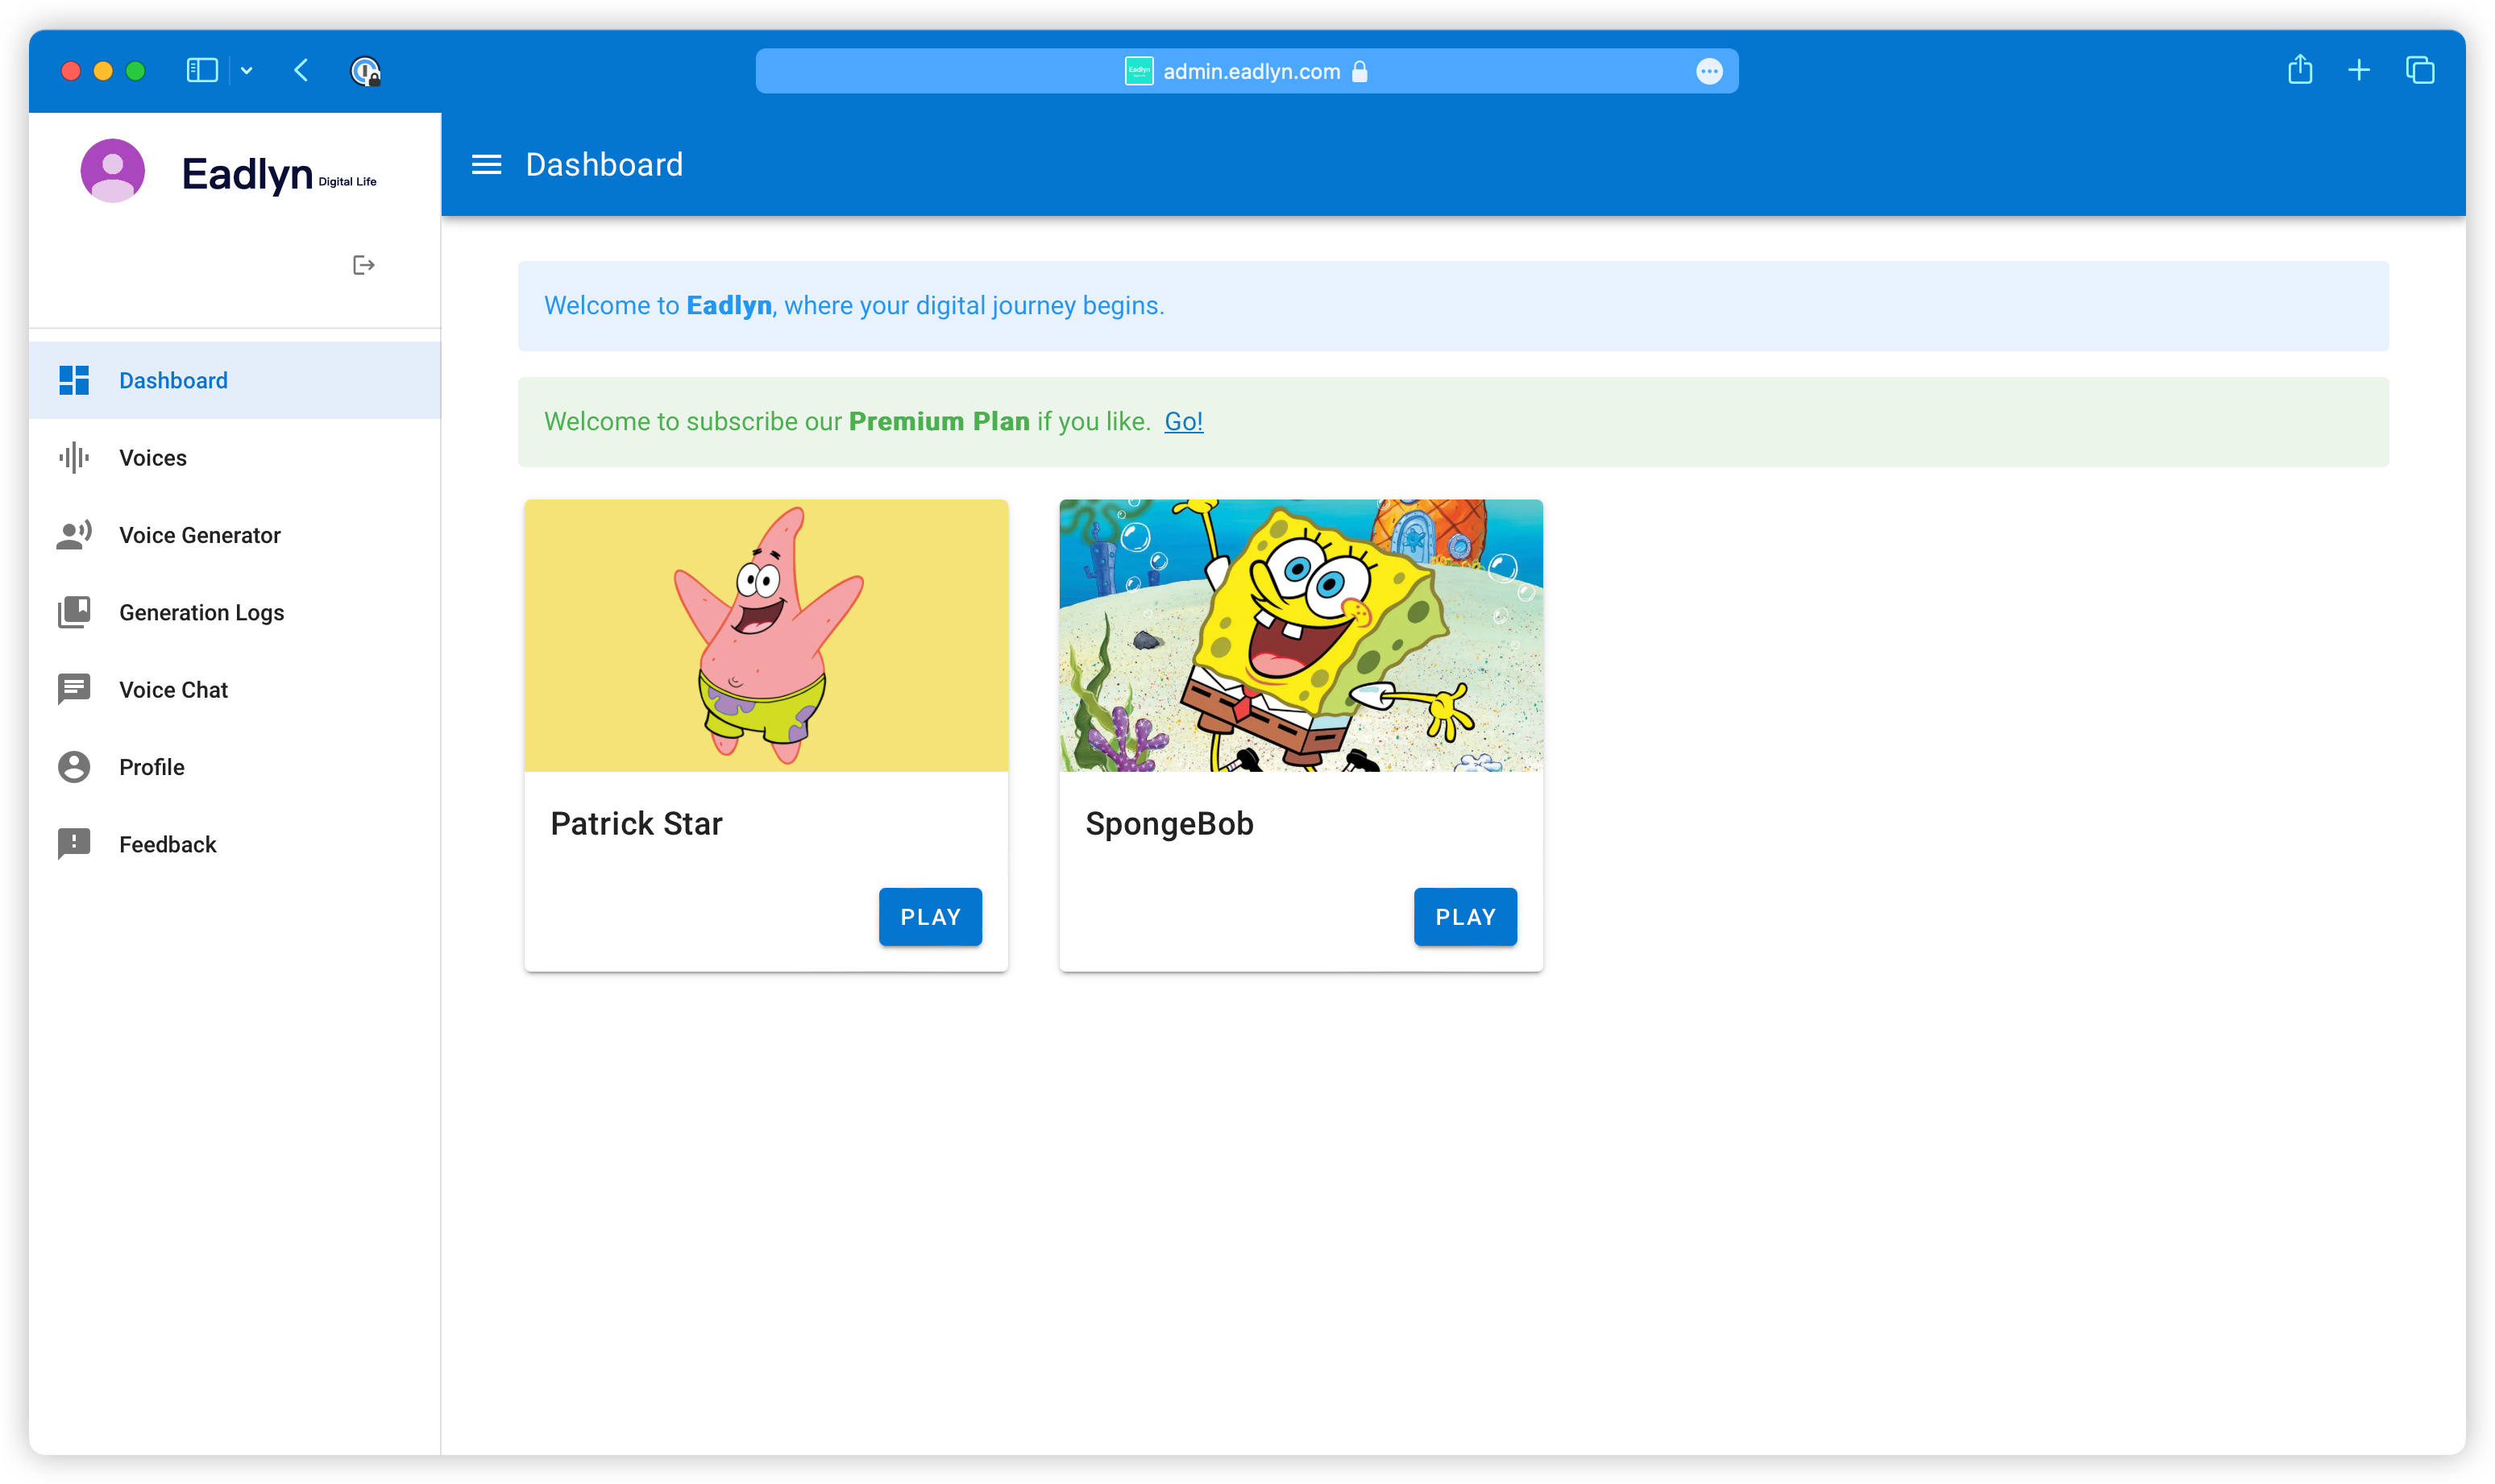Image resolution: width=2495 pixels, height=1484 pixels.
Task: Open Voice Generator from sidebar
Action: (199, 535)
